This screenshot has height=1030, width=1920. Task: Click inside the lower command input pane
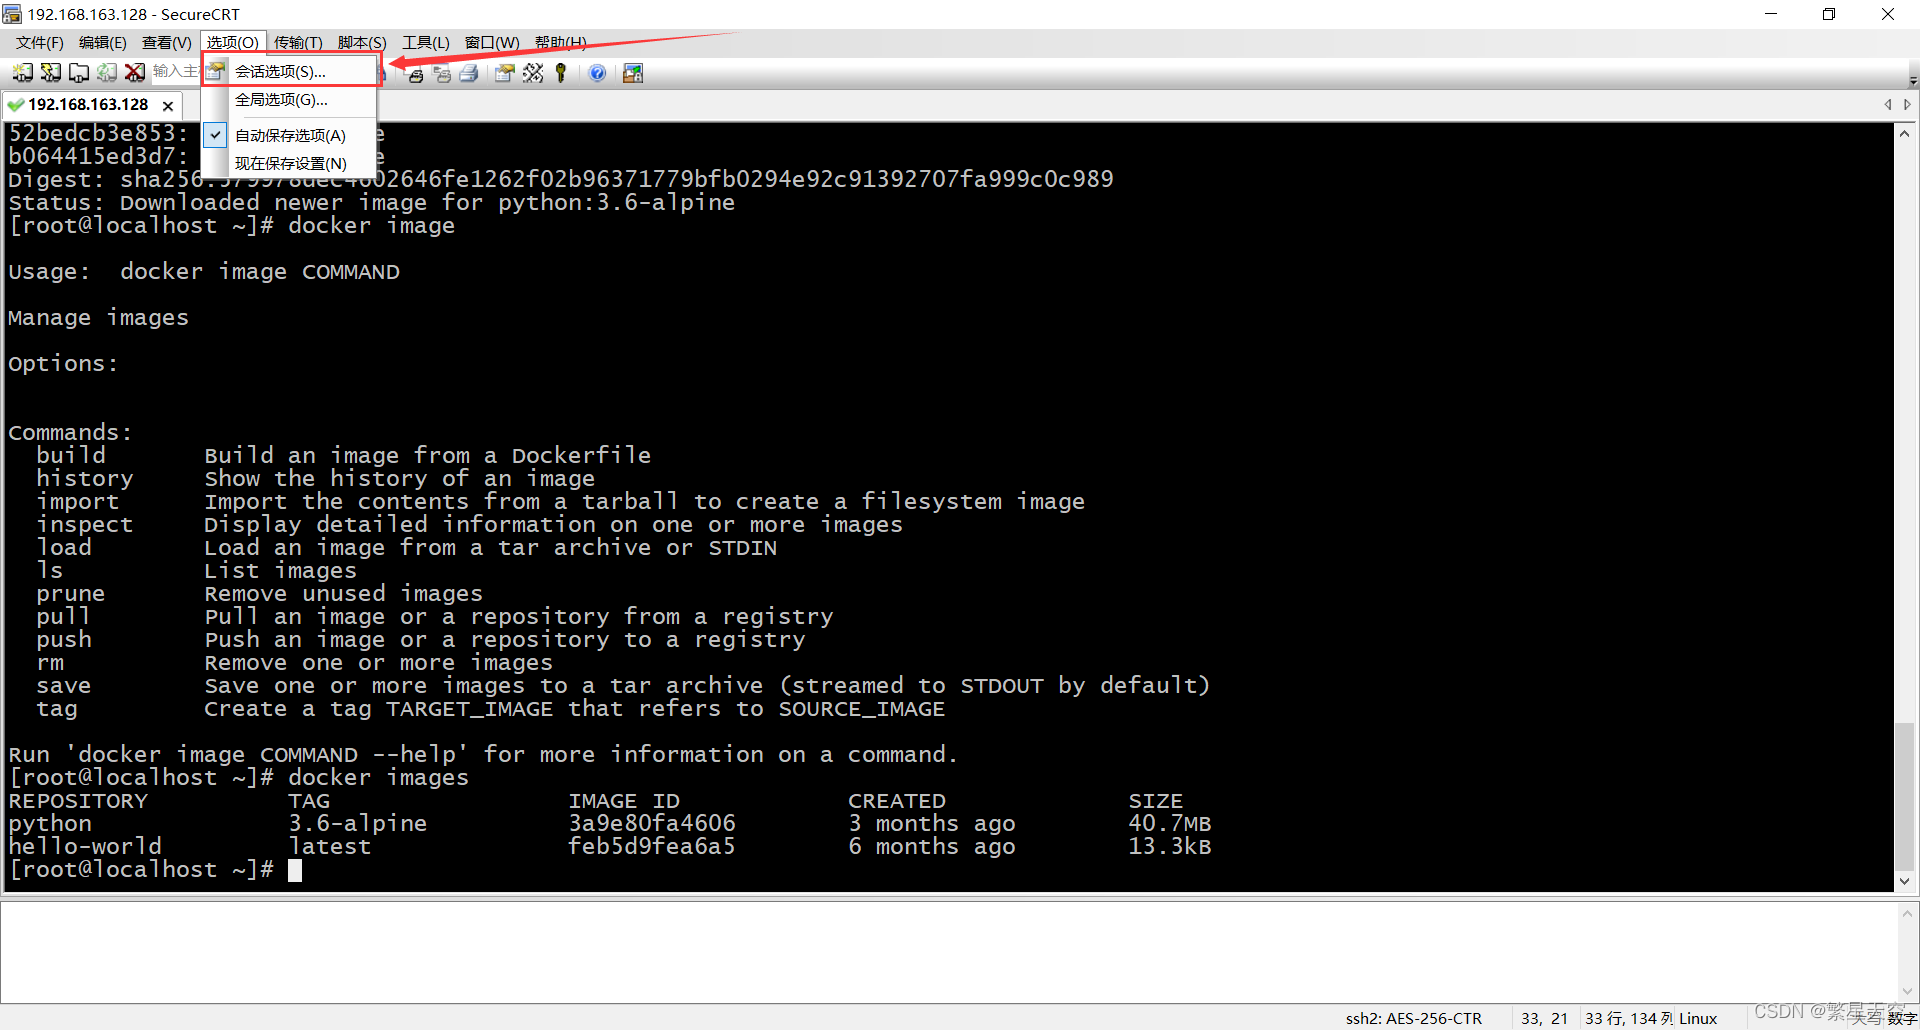(x=948, y=952)
